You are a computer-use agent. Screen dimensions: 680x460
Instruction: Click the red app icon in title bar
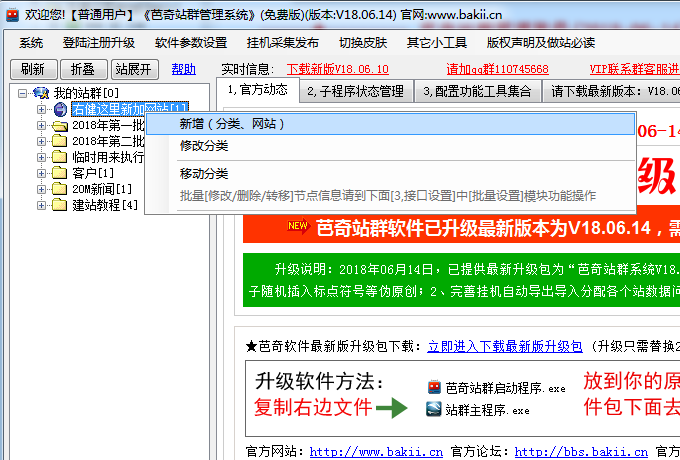[x=12, y=15]
